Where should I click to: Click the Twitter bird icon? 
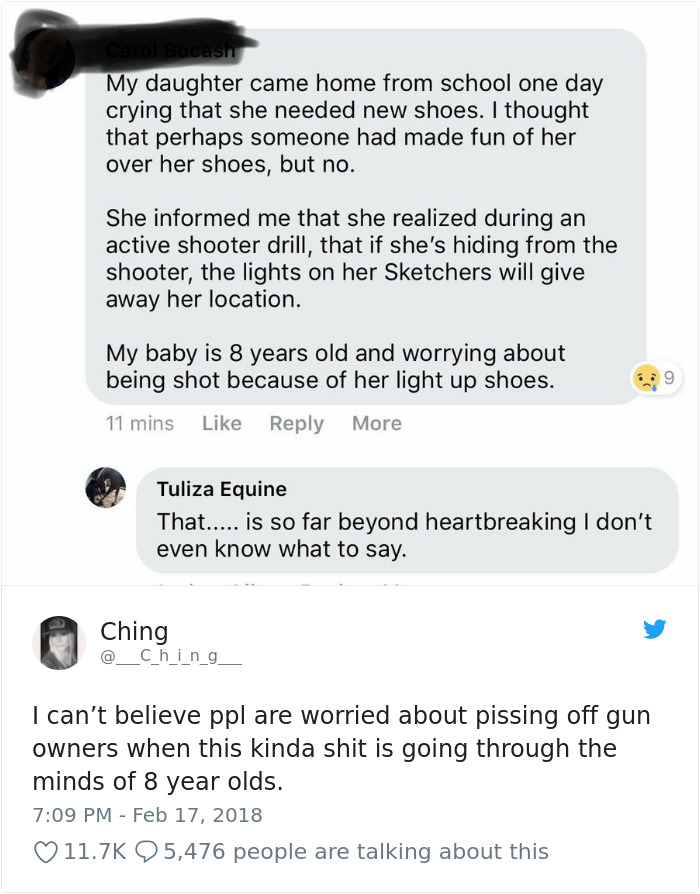(655, 630)
